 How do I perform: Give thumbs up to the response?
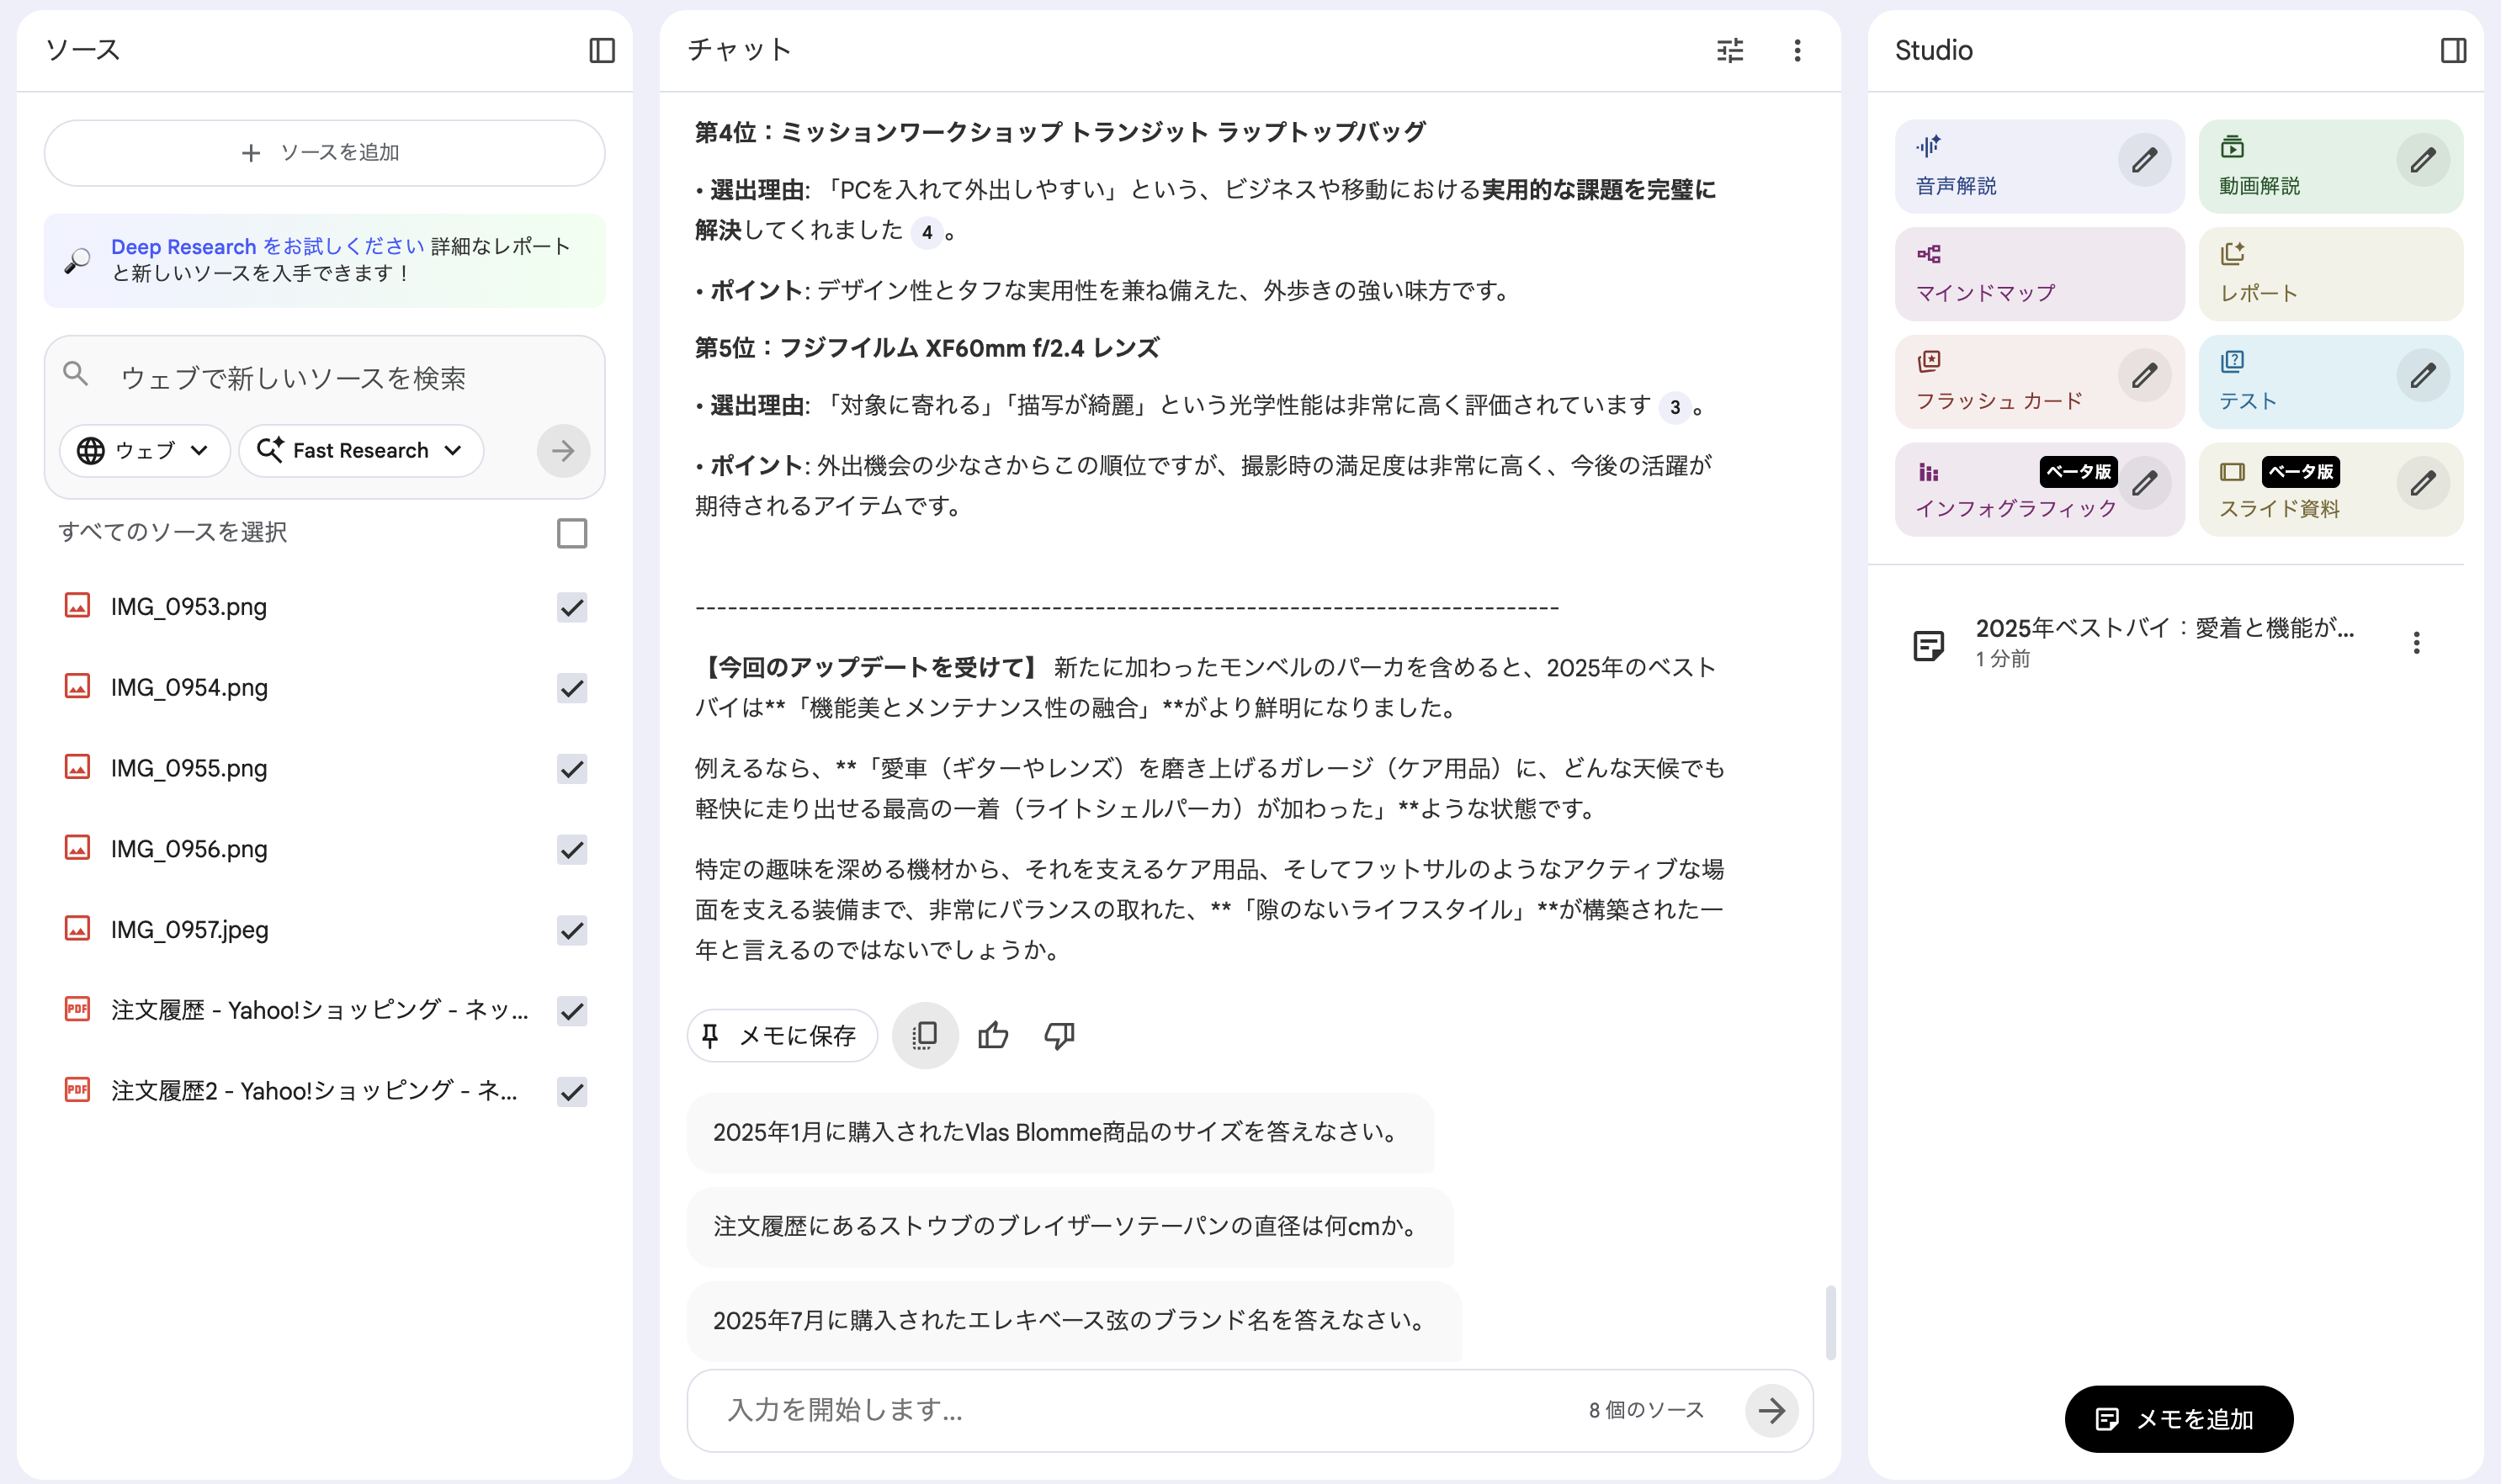point(993,1035)
